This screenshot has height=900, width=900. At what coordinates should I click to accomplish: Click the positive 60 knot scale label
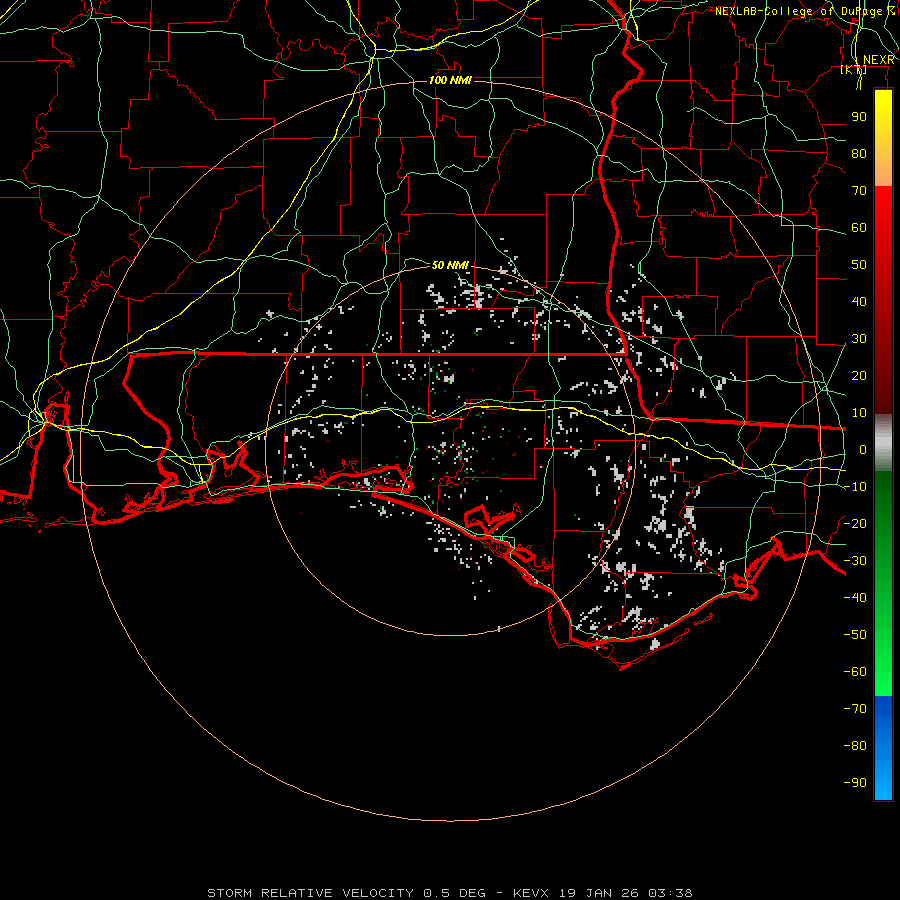(x=859, y=227)
